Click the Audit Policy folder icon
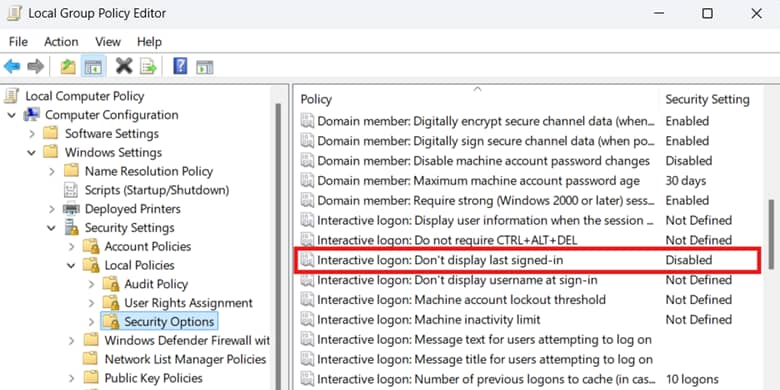 111,284
